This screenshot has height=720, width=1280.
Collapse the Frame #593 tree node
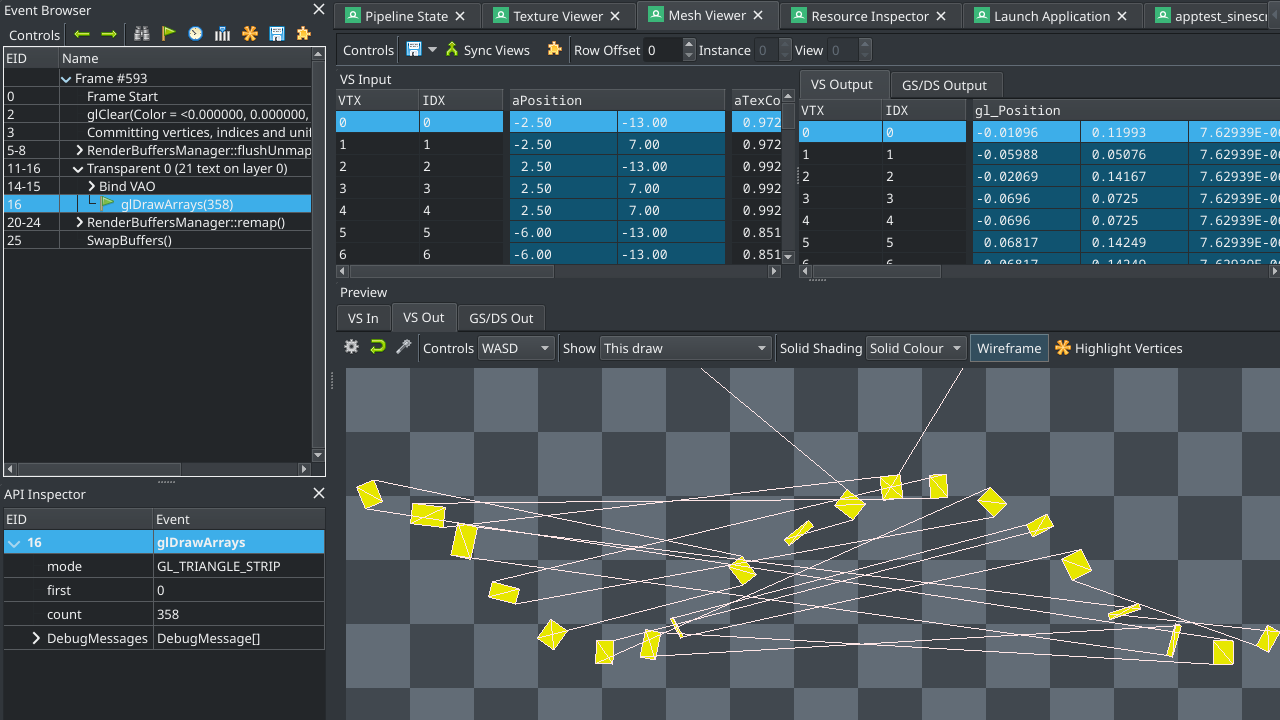67,79
